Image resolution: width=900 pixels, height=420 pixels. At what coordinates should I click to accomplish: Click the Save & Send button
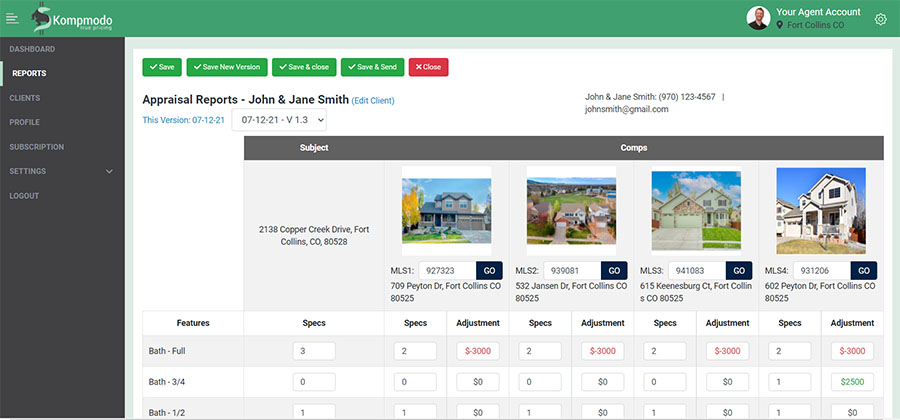[x=372, y=67]
